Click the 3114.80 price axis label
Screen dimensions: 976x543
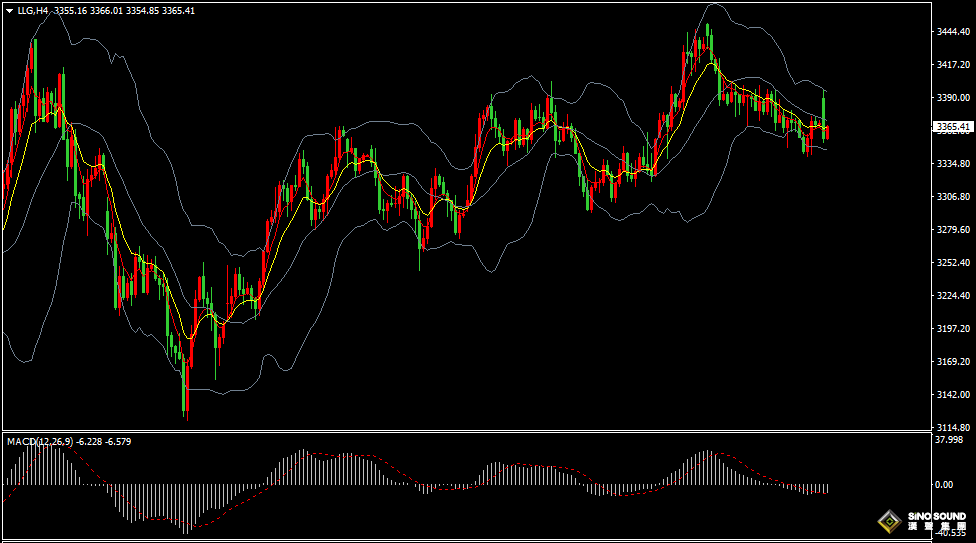[953, 427]
